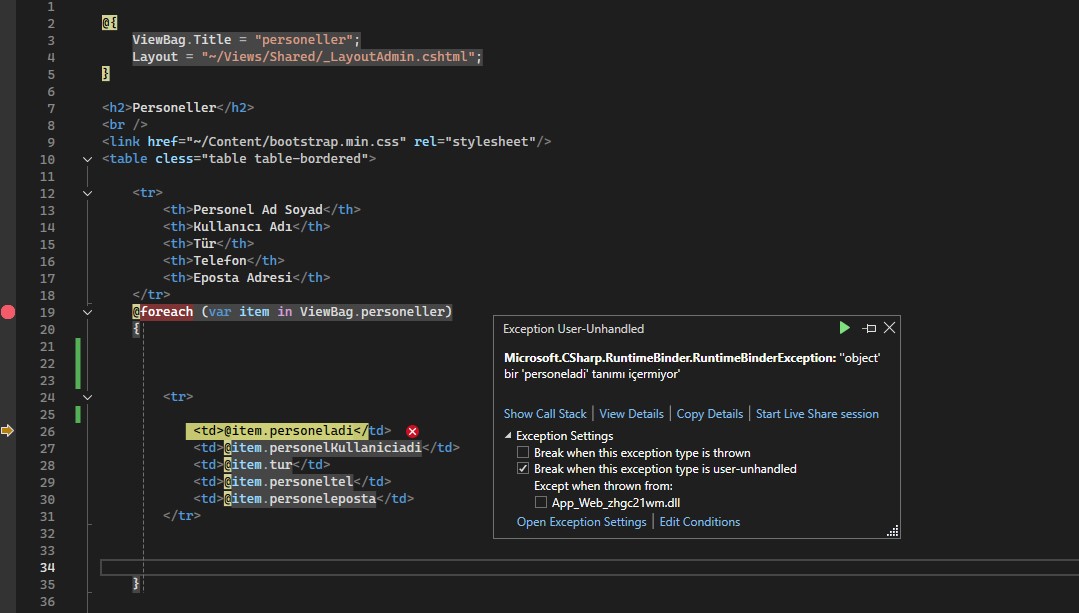Open Show Call Stack link
This screenshot has width=1079, height=613.
[545, 413]
